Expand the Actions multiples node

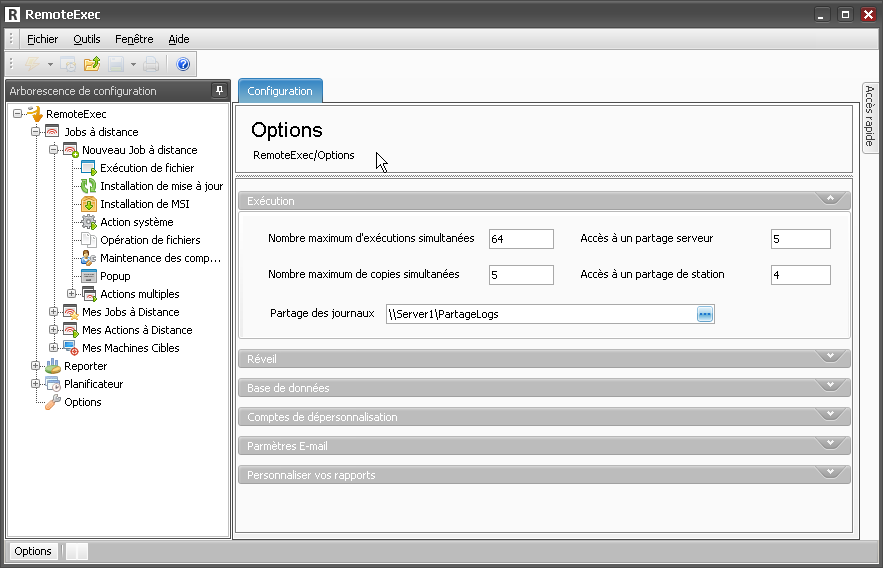point(72,294)
